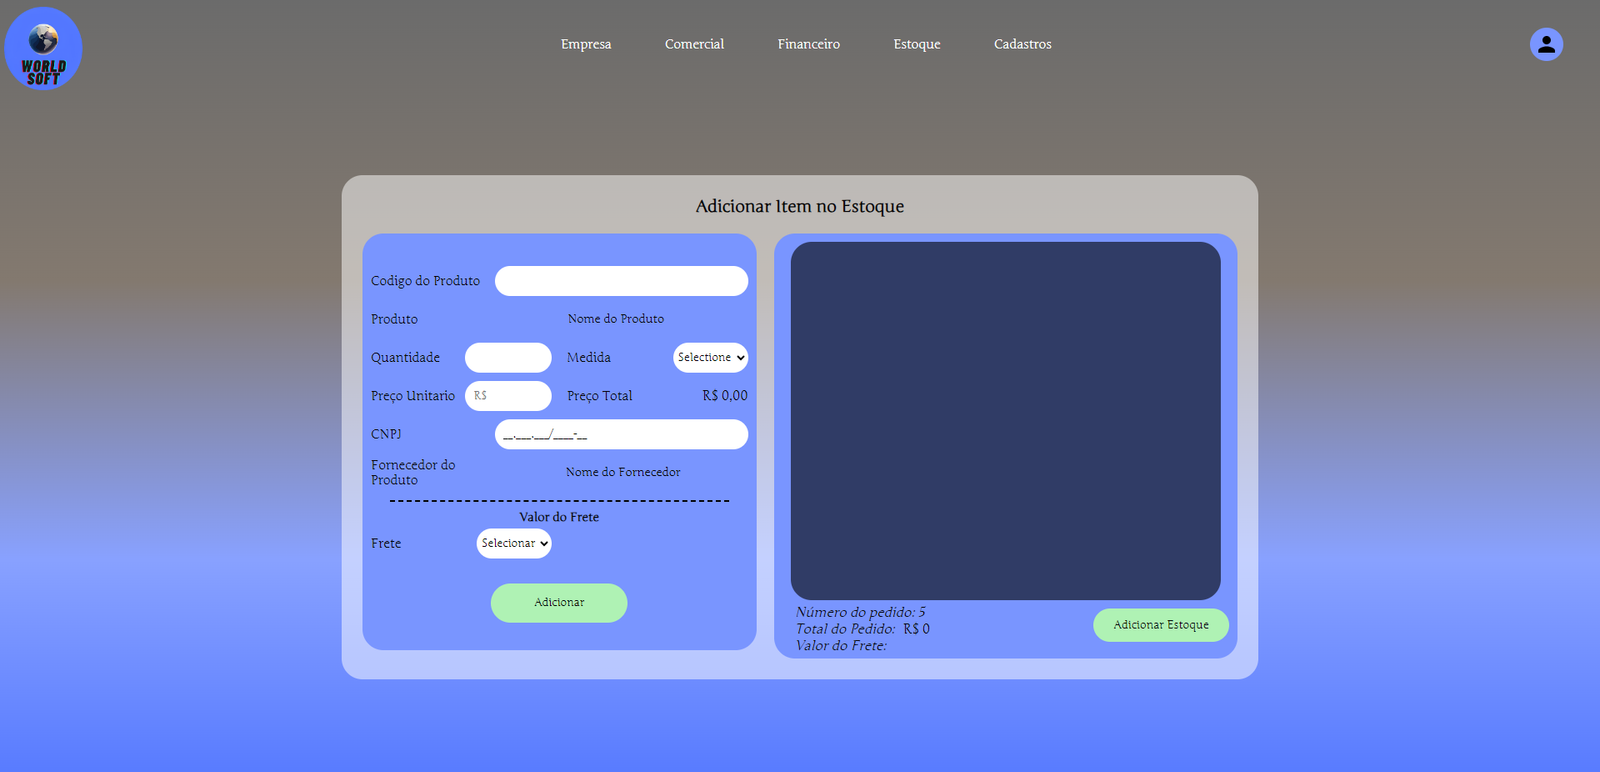Open the Frete Selecionar dropdown

click(x=514, y=543)
